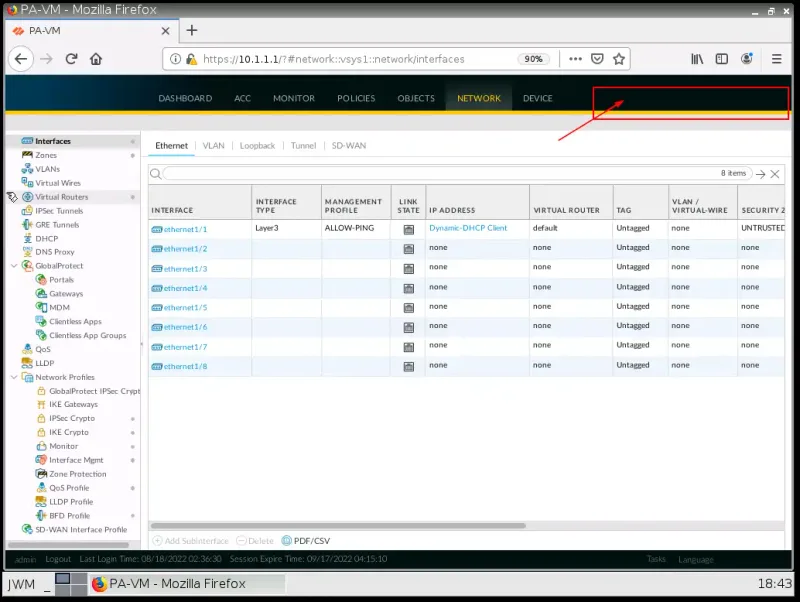Image resolution: width=800 pixels, height=602 pixels.
Task: Open the ethernet1/1 interface link
Action: (x=185, y=230)
